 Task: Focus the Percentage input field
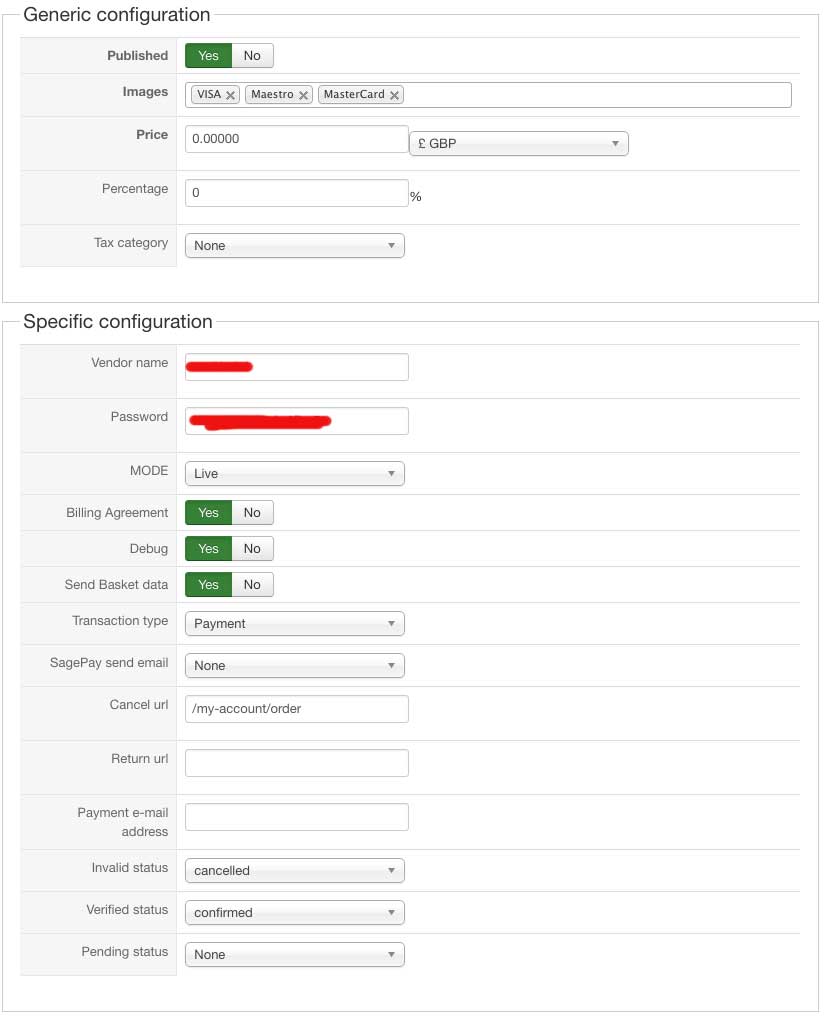296,193
